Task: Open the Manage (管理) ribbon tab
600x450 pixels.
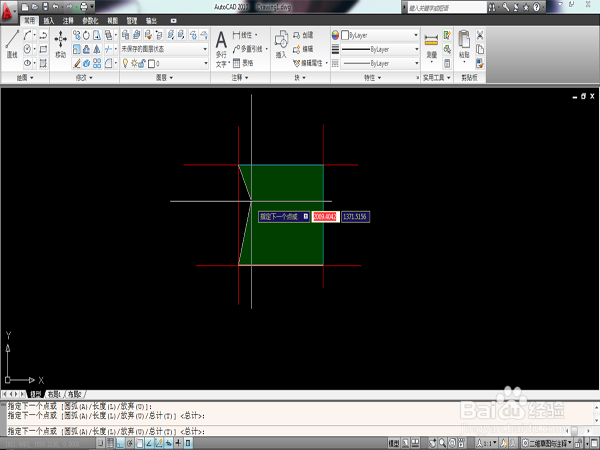Action: coord(132,21)
